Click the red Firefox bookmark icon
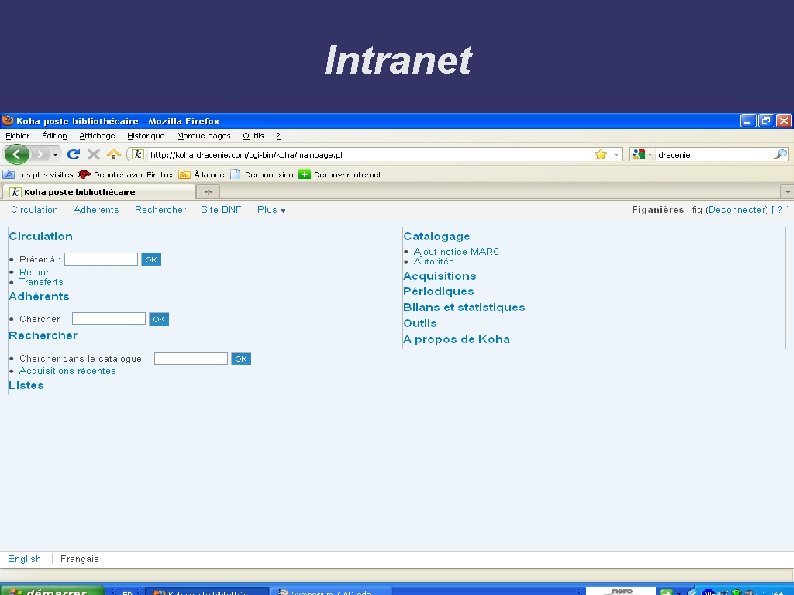Screen dimensions: 794x595 point(84,175)
